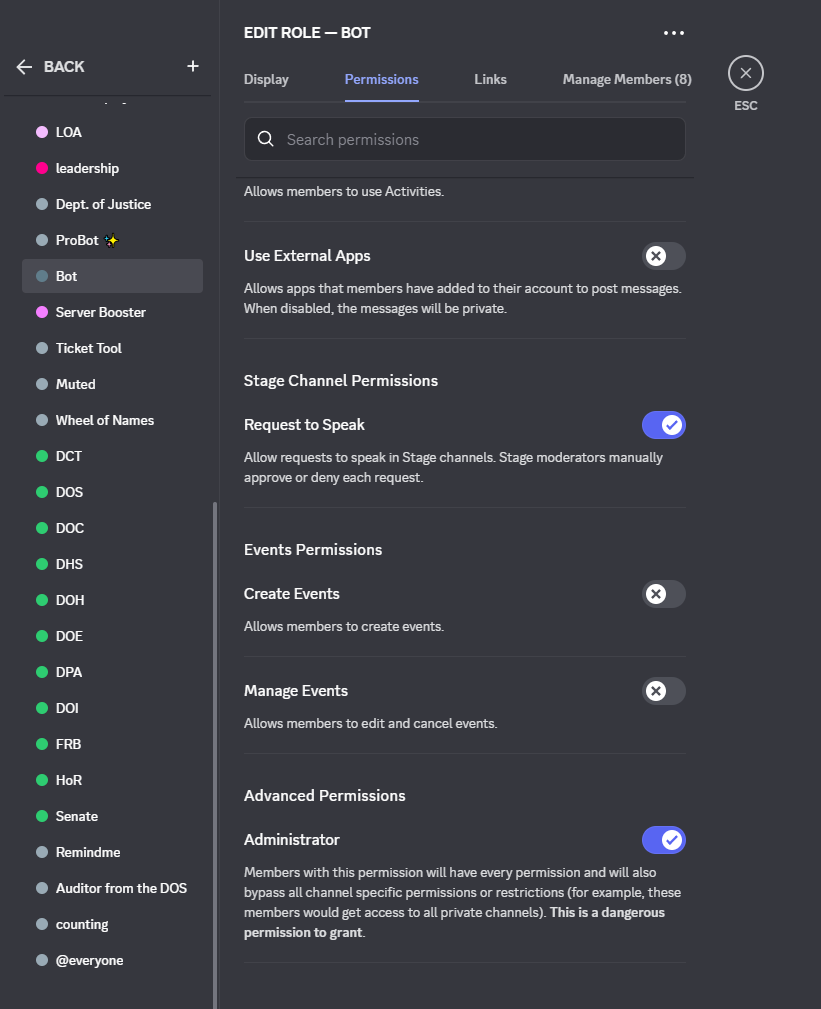The height and width of the screenshot is (1009, 821).
Task: Open the Links tab
Action: [490, 79]
